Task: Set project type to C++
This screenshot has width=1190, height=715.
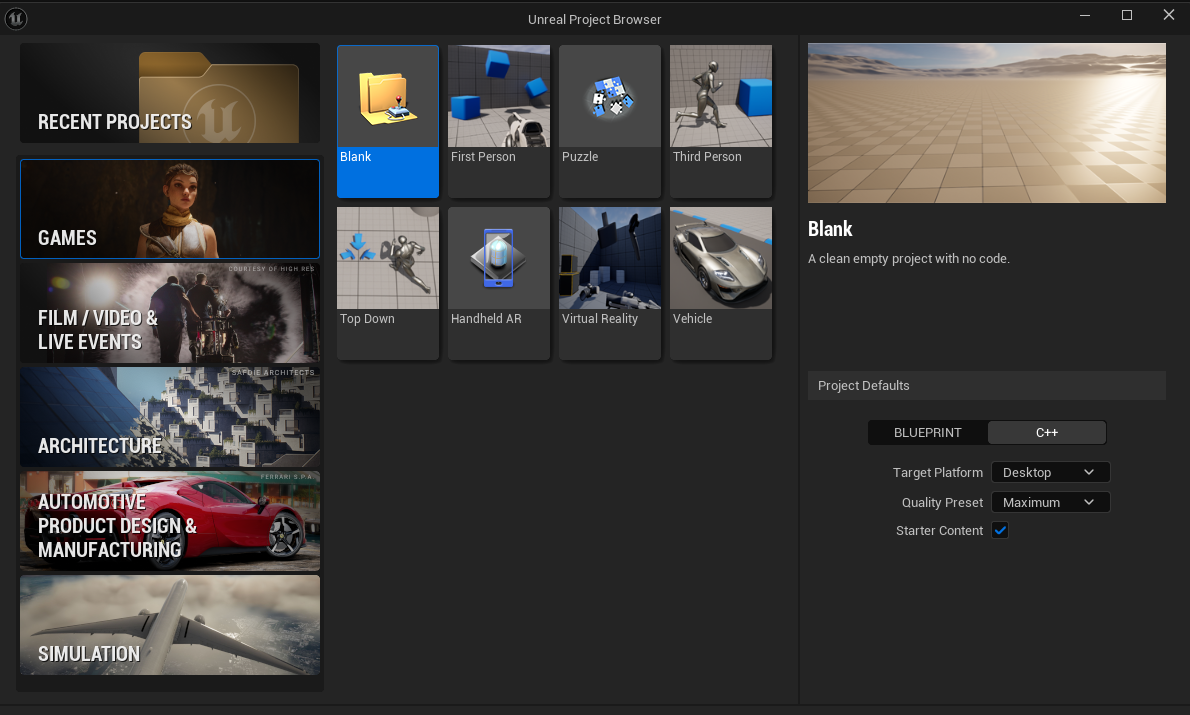Action: click(1047, 433)
